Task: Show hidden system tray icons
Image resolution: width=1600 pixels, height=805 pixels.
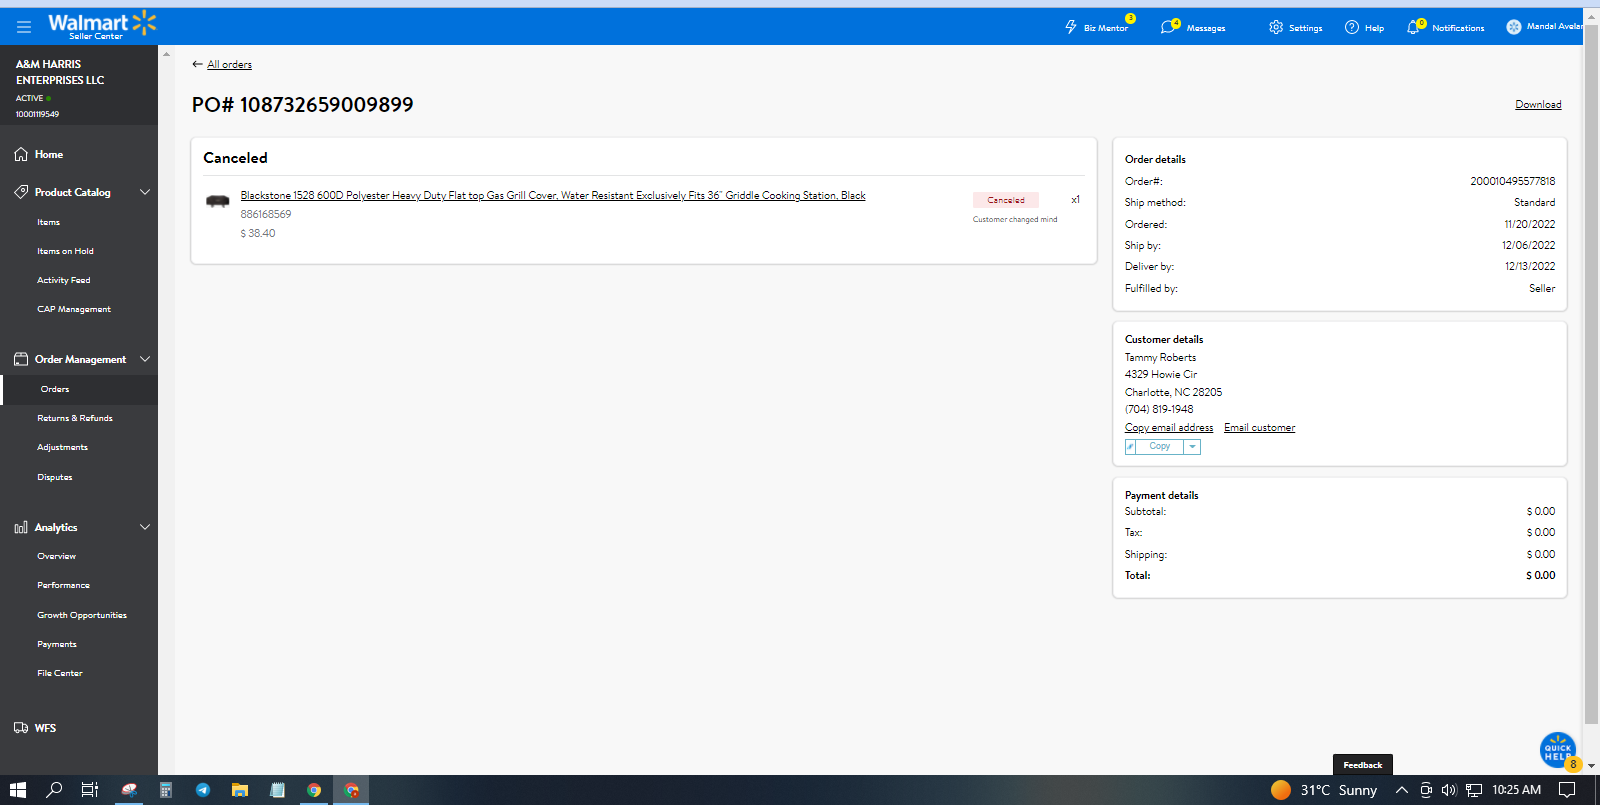Action: pos(1402,790)
